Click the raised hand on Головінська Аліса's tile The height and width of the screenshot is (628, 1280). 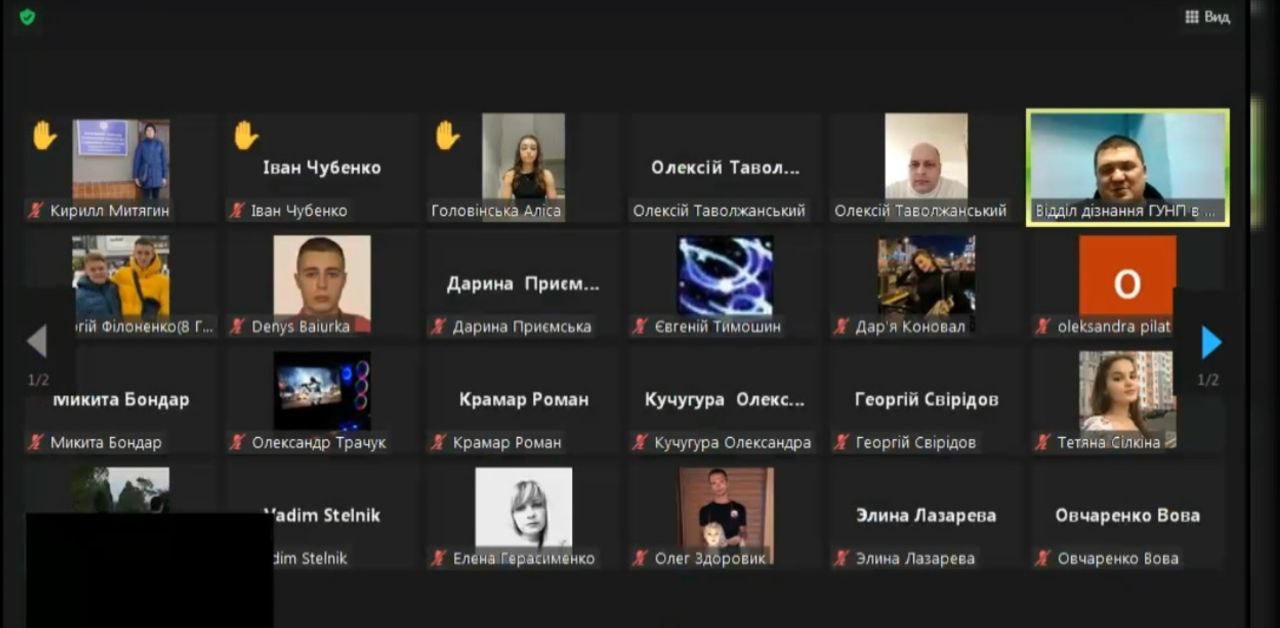(447, 135)
